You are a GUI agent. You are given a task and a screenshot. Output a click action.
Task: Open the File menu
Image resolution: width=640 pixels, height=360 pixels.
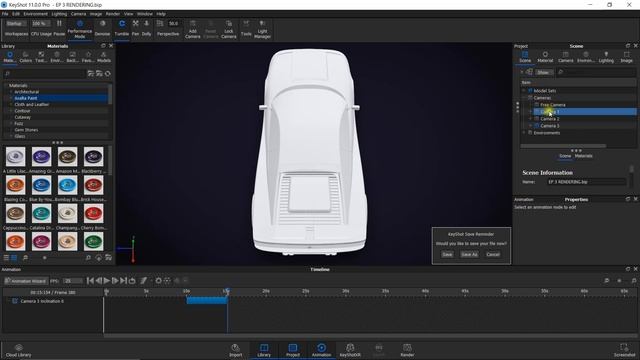[x=5, y=14]
